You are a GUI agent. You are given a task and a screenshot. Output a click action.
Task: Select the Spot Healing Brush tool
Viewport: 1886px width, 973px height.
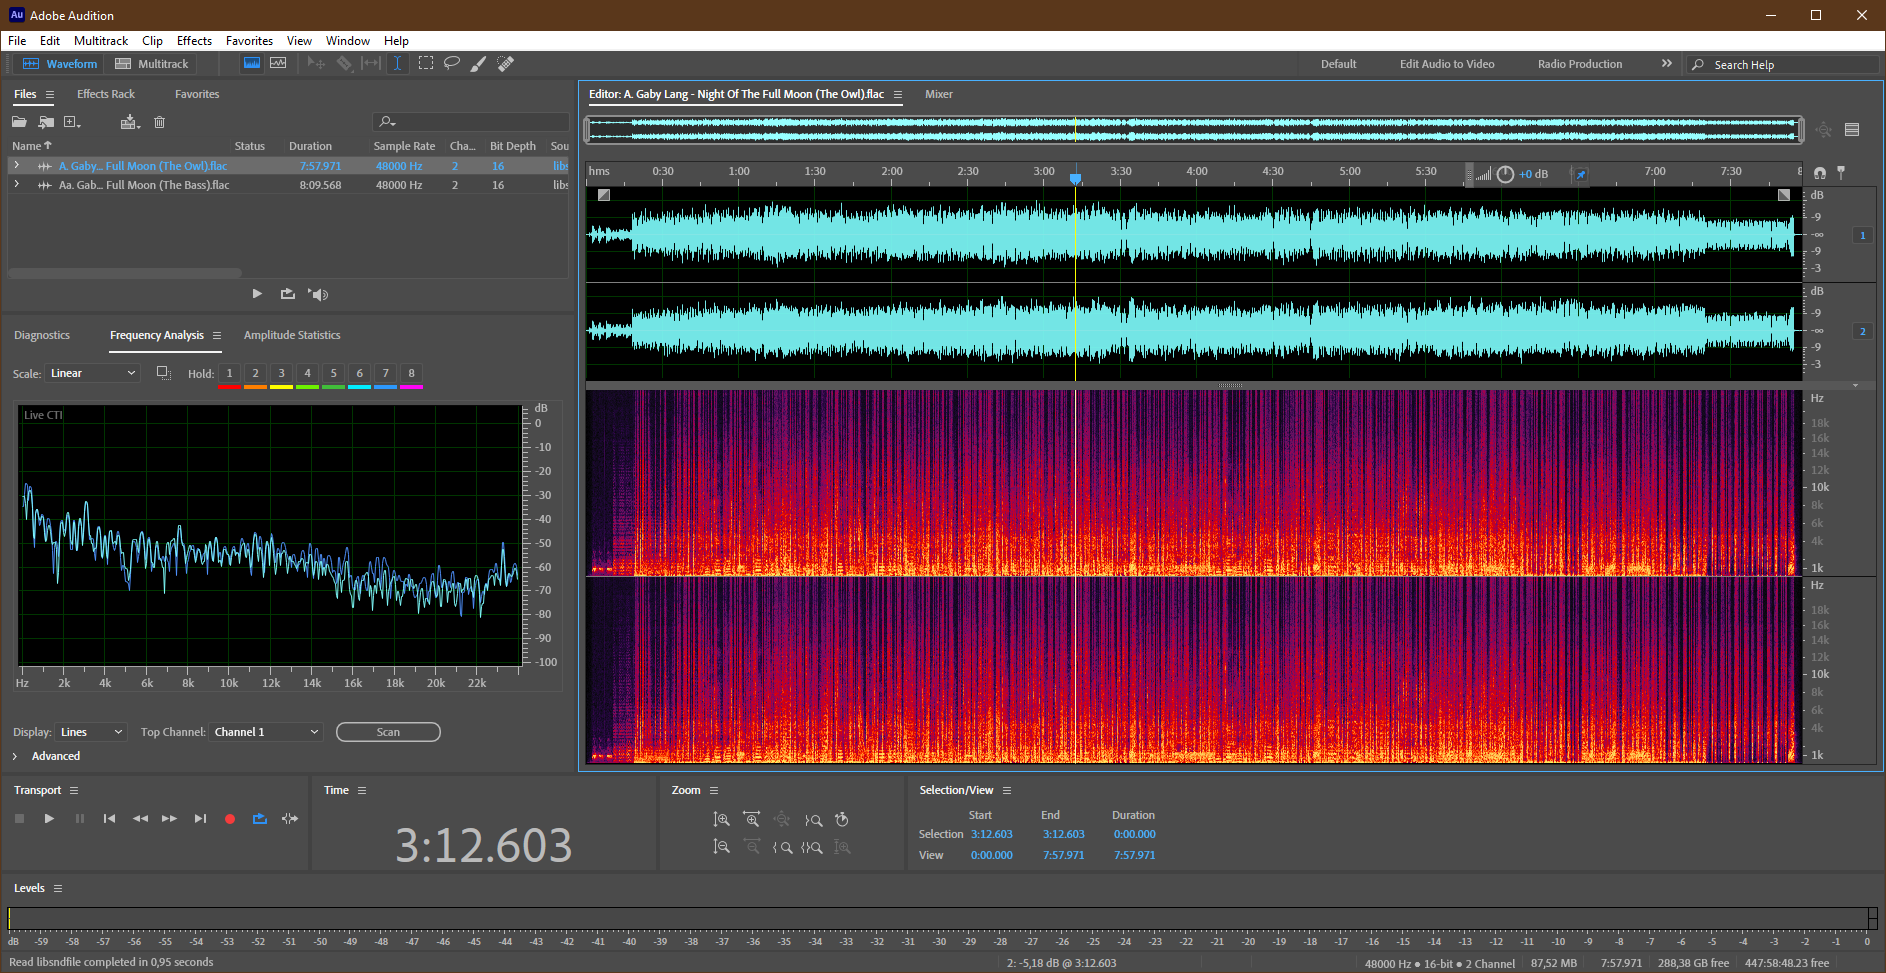point(506,63)
